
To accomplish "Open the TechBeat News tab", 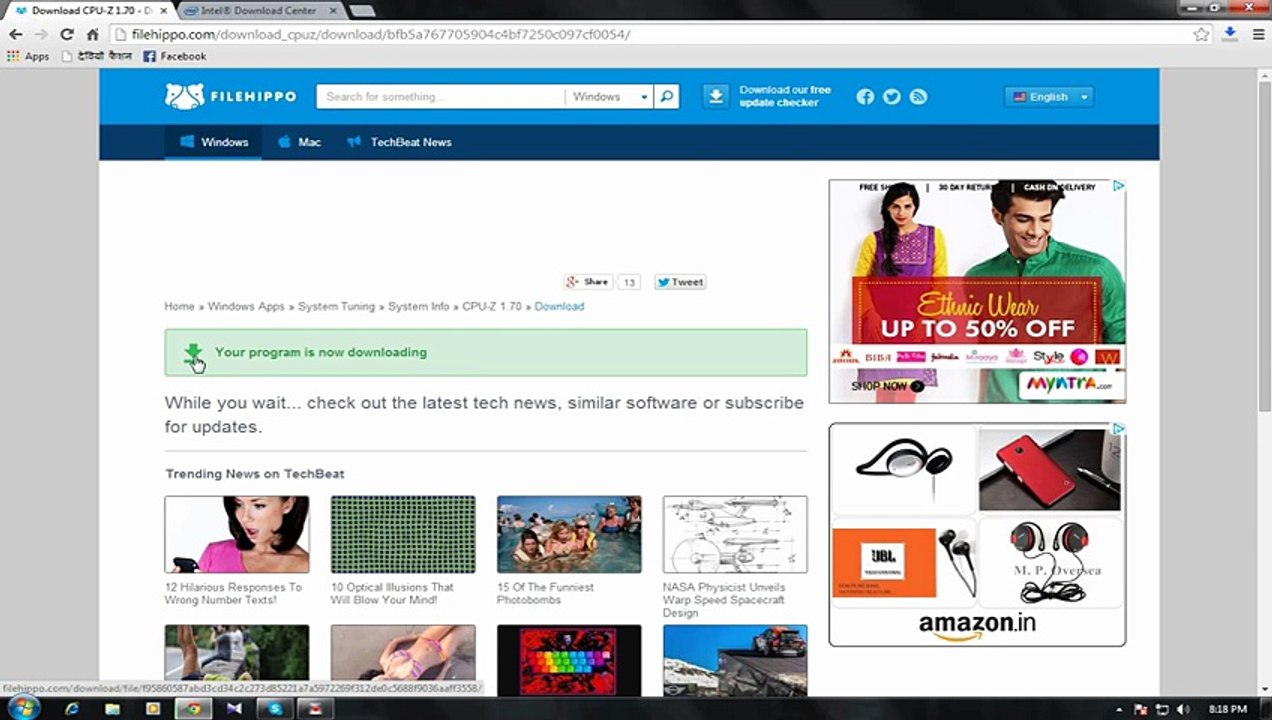I will pos(399,142).
